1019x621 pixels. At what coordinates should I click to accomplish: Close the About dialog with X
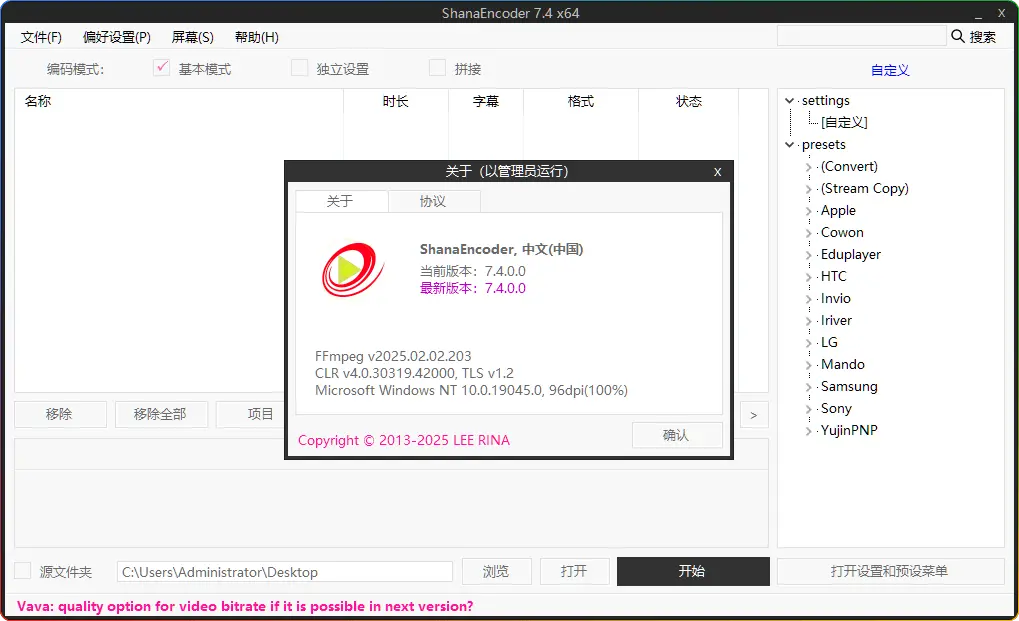tap(717, 171)
